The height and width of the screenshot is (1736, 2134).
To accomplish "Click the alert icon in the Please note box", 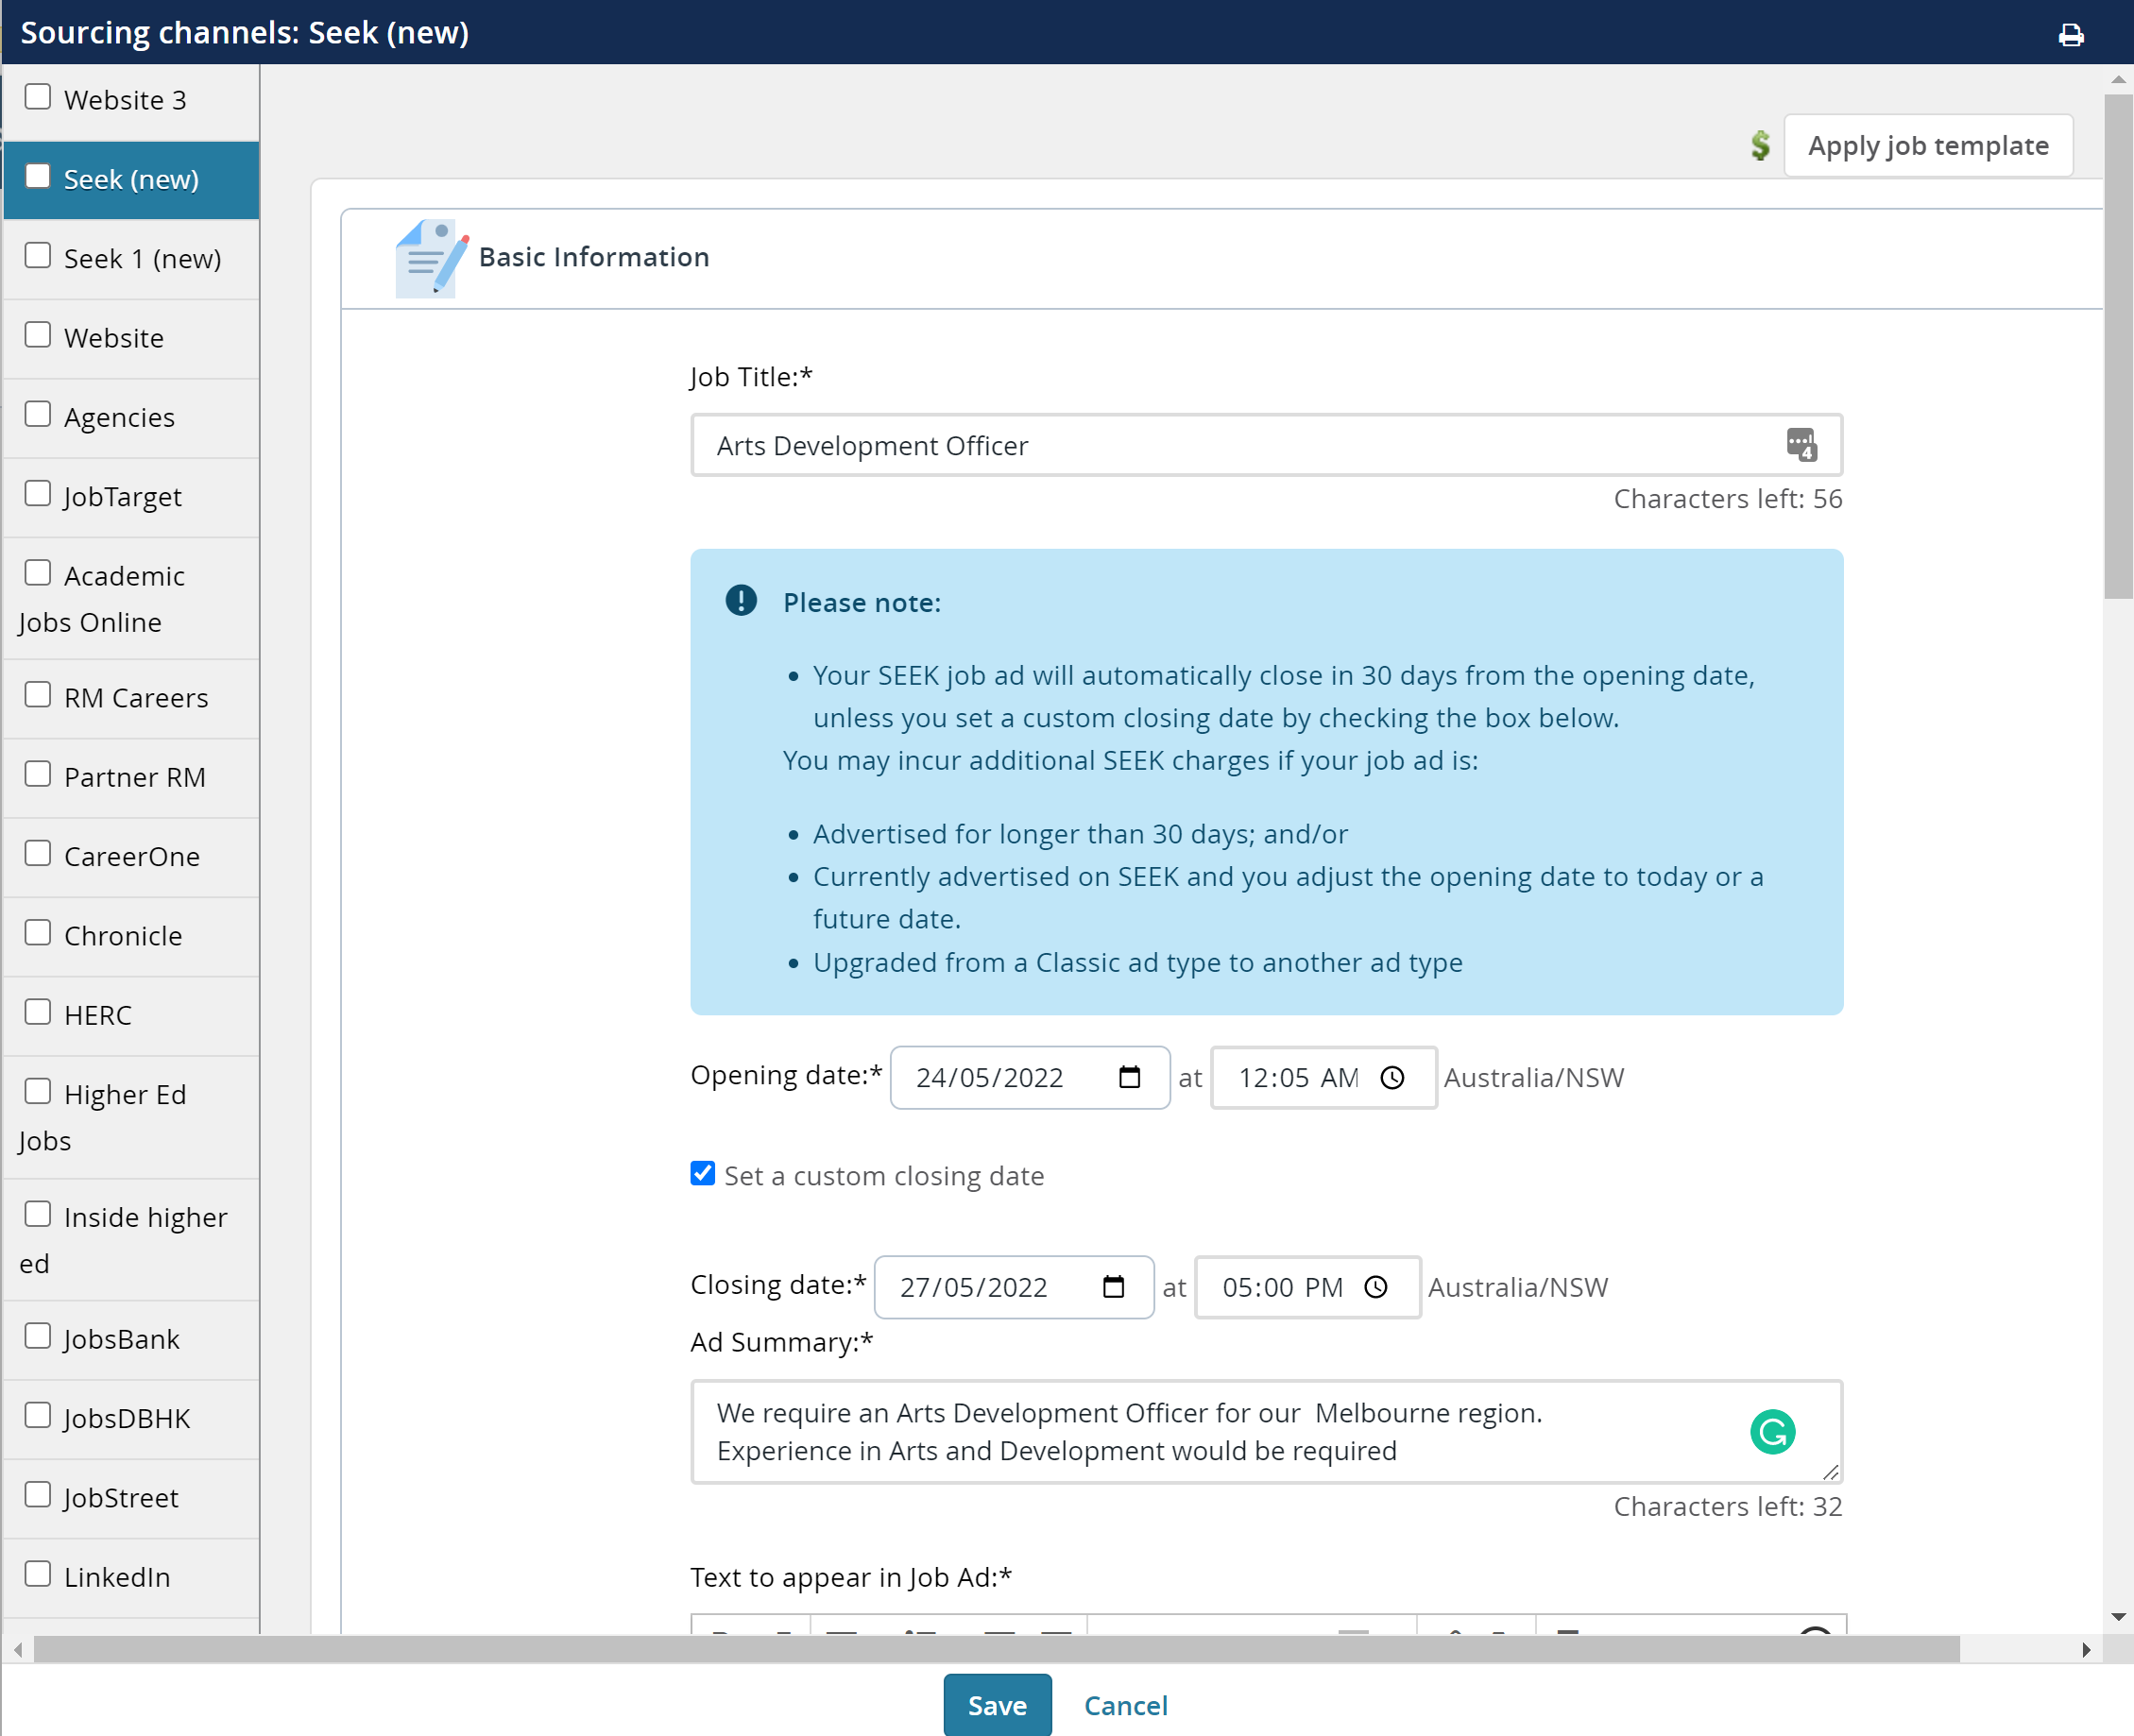I will [740, 601].
